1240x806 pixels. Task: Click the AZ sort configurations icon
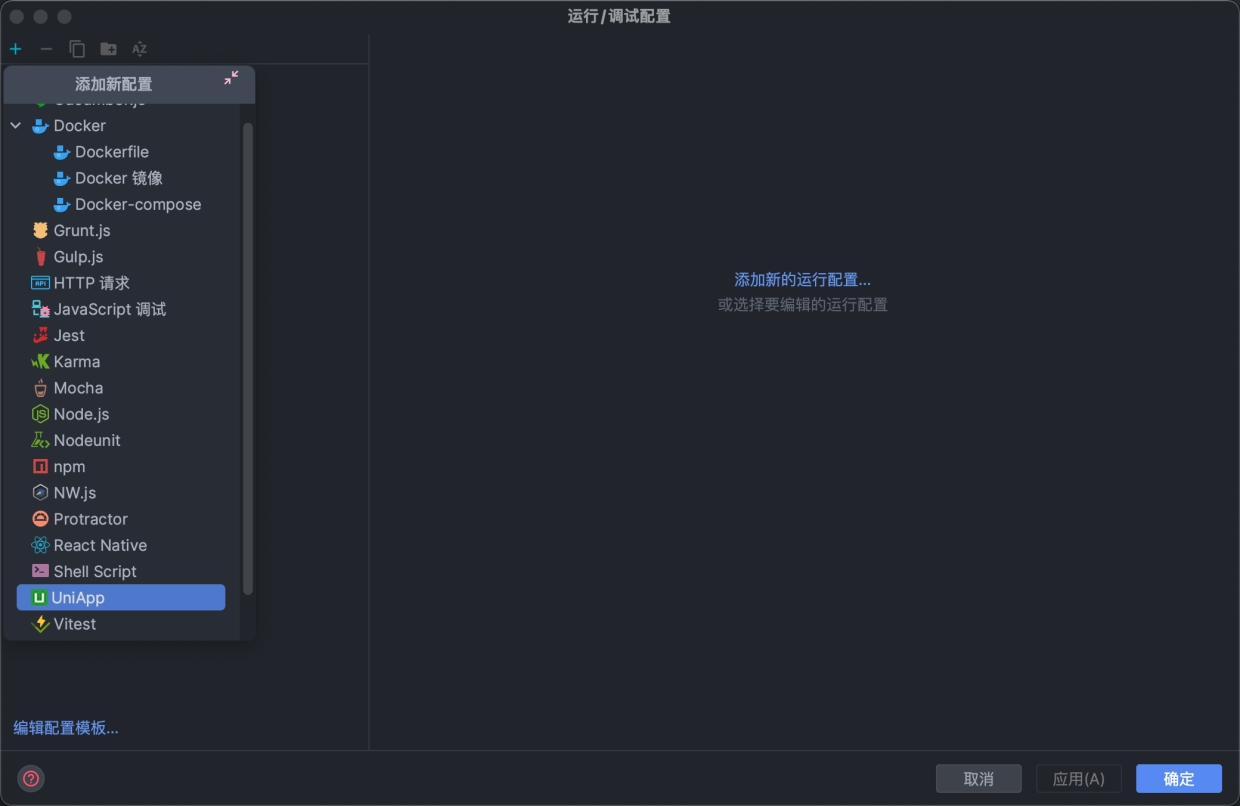click(139, 49)
